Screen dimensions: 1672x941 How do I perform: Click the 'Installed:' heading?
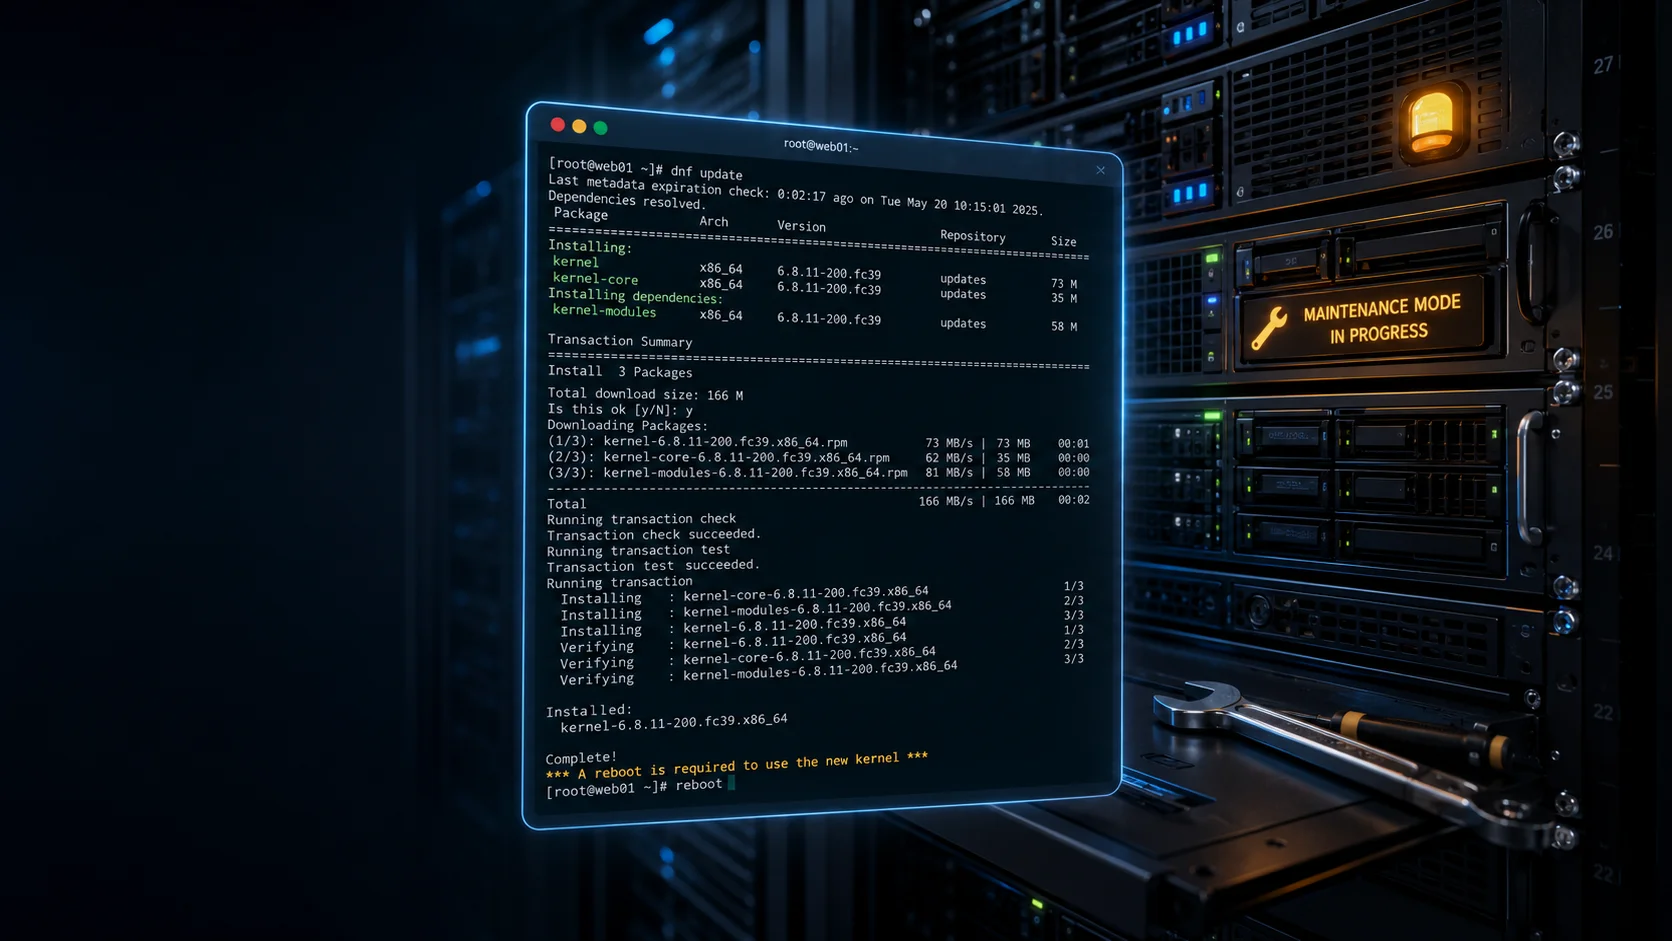(x=589, y=711)
